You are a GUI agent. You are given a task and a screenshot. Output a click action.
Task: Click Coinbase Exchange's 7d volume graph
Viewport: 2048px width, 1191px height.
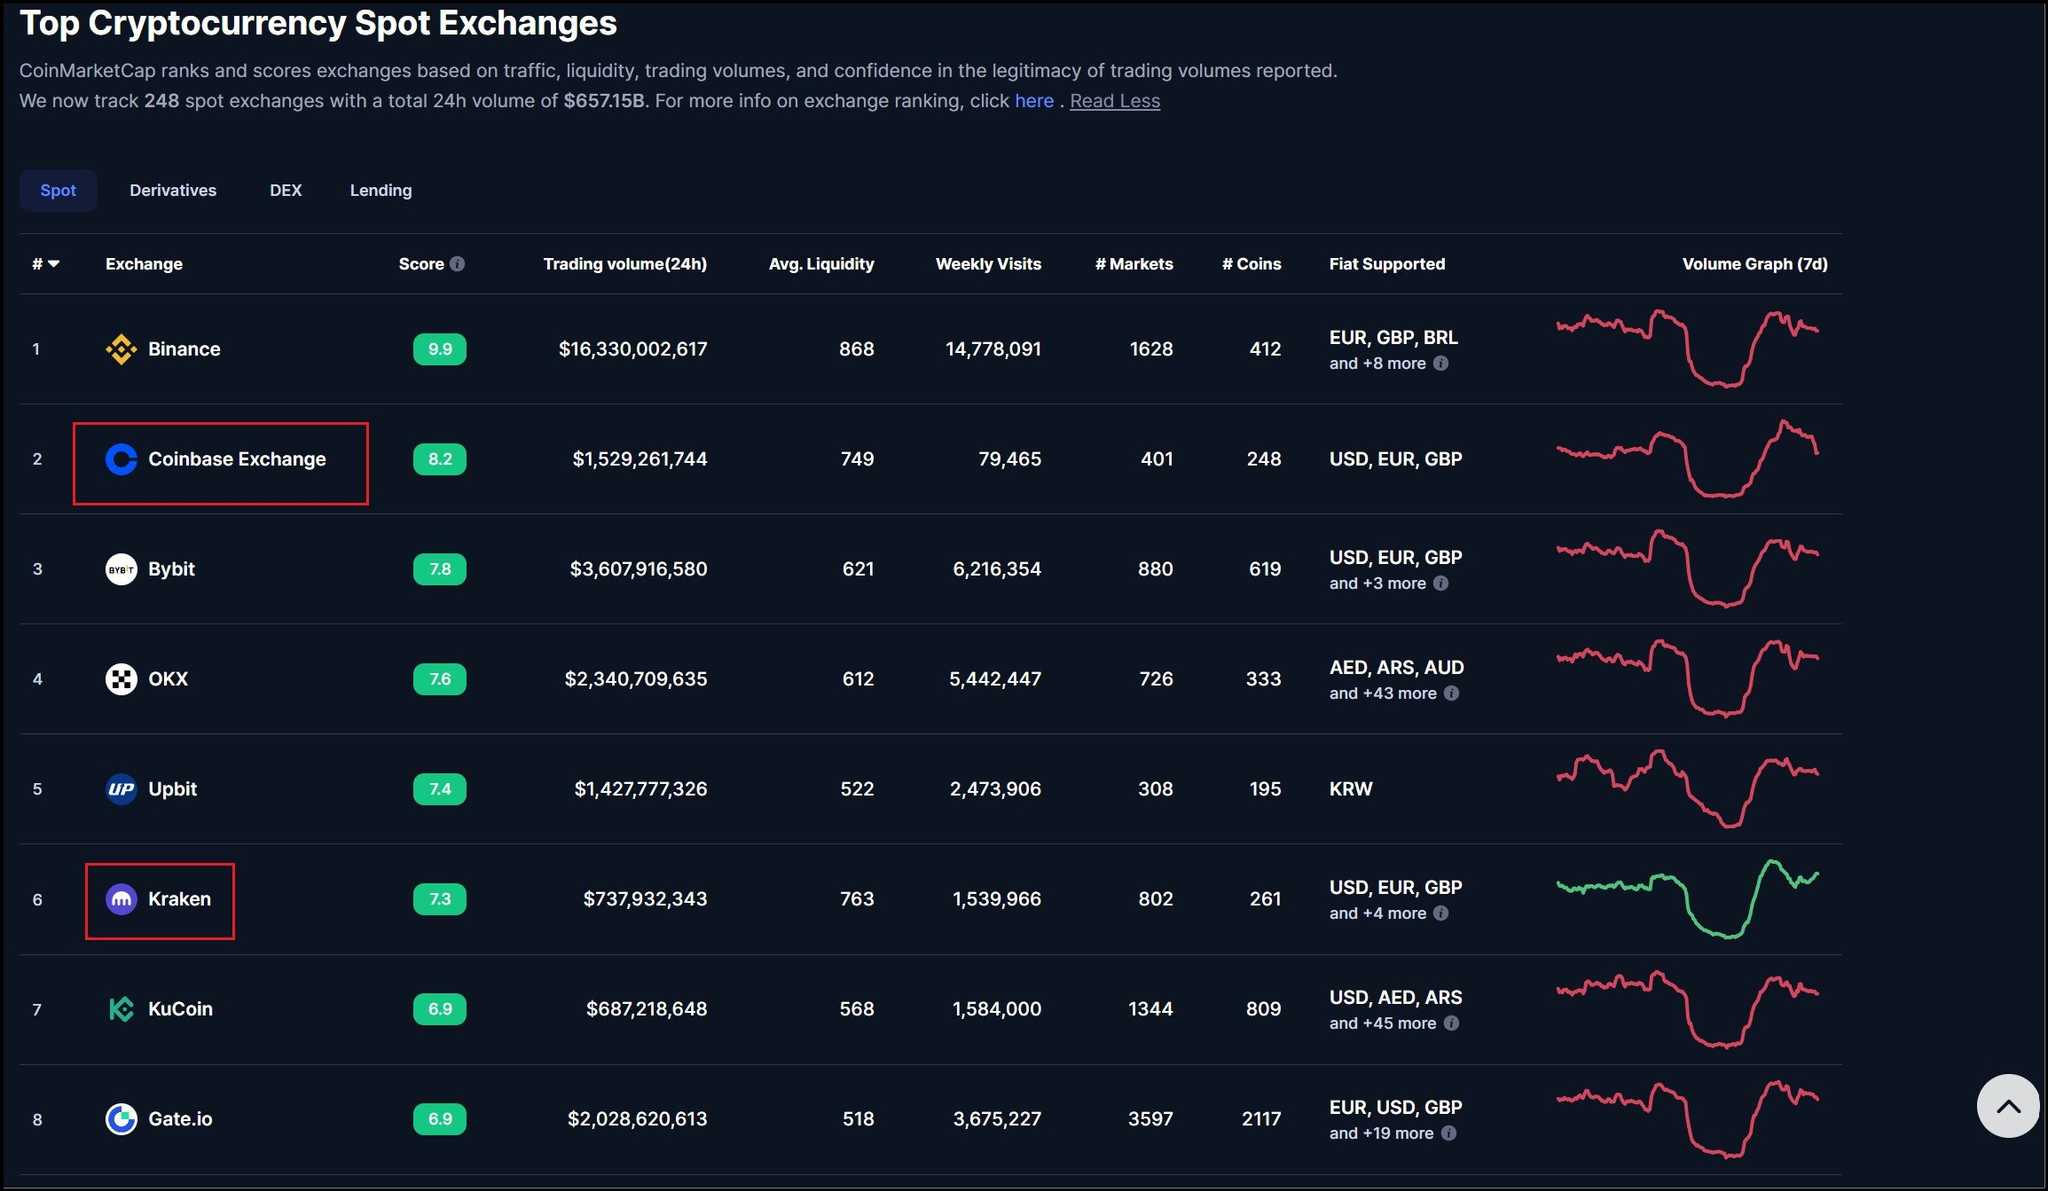point(1687,458)
